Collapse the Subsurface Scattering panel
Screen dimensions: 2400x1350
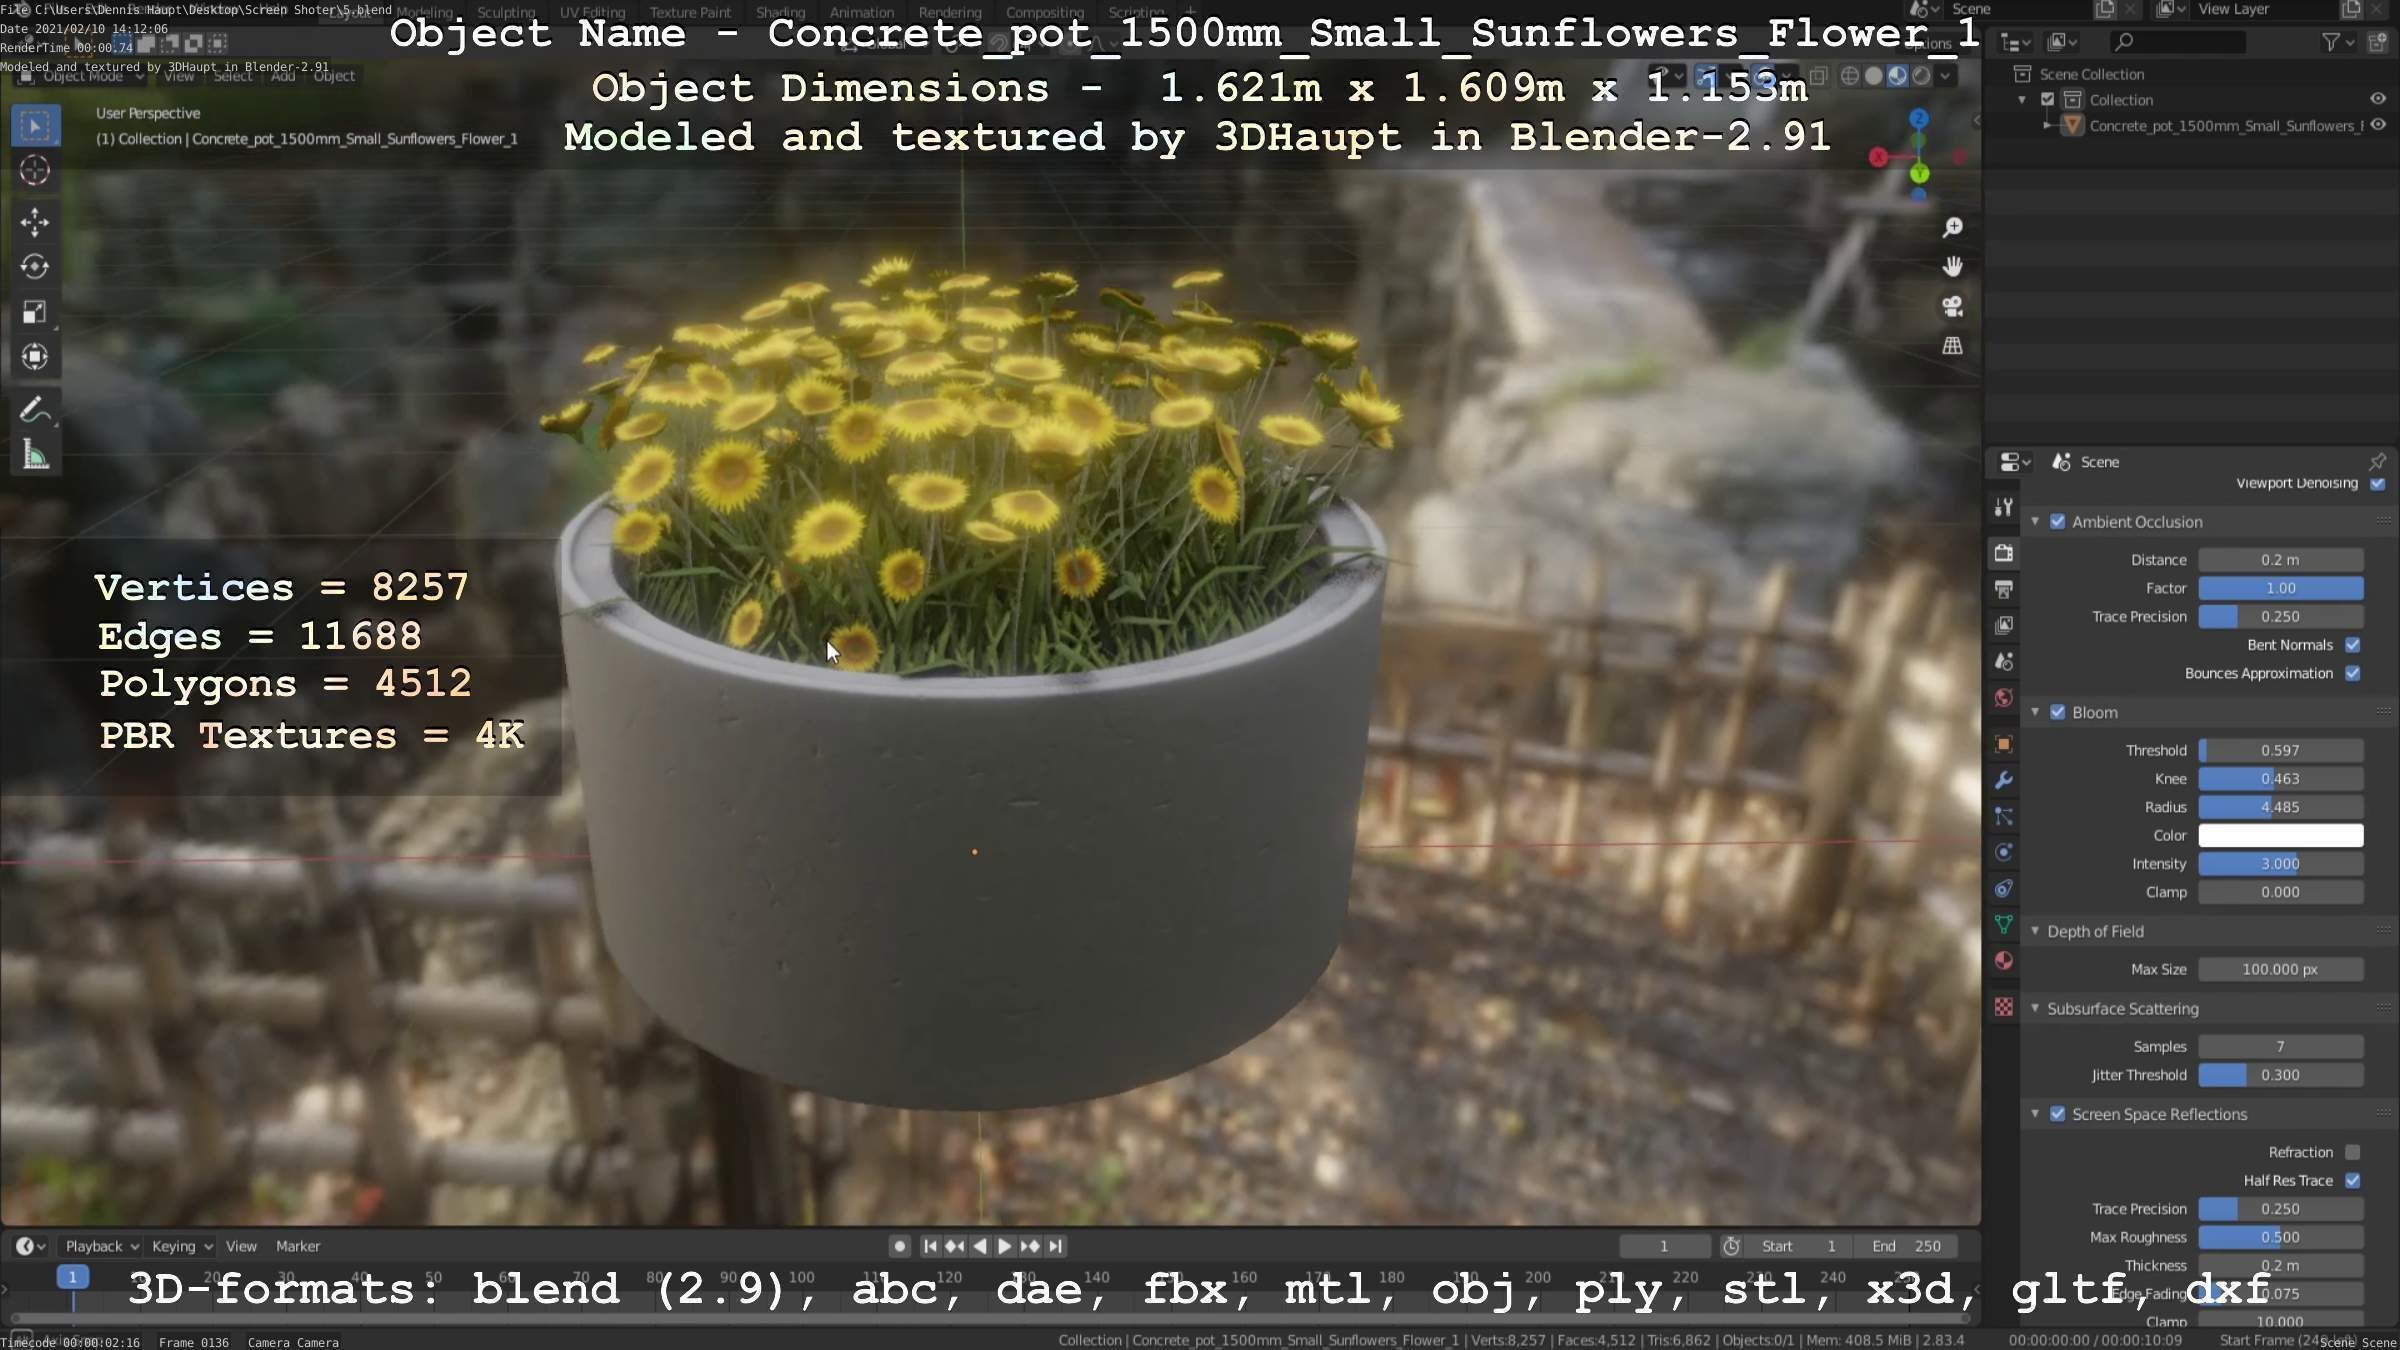tap(2034, 1008)
